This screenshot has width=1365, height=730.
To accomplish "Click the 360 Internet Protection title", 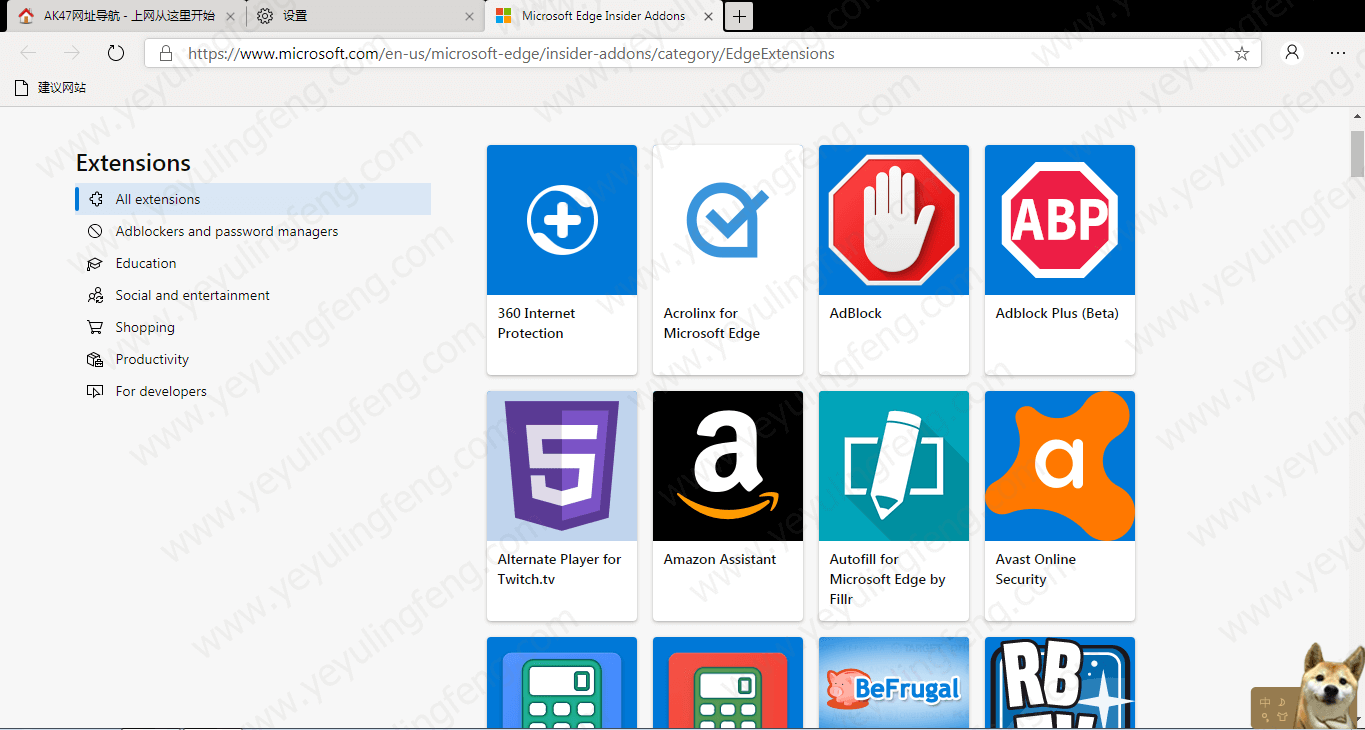I will point(536,323).
